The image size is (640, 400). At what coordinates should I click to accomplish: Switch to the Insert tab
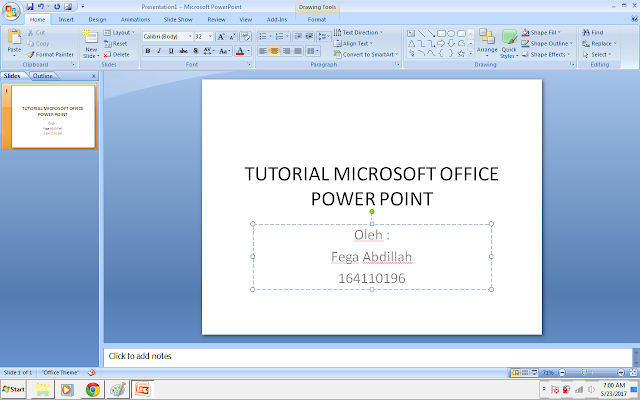tap(66, 19)
